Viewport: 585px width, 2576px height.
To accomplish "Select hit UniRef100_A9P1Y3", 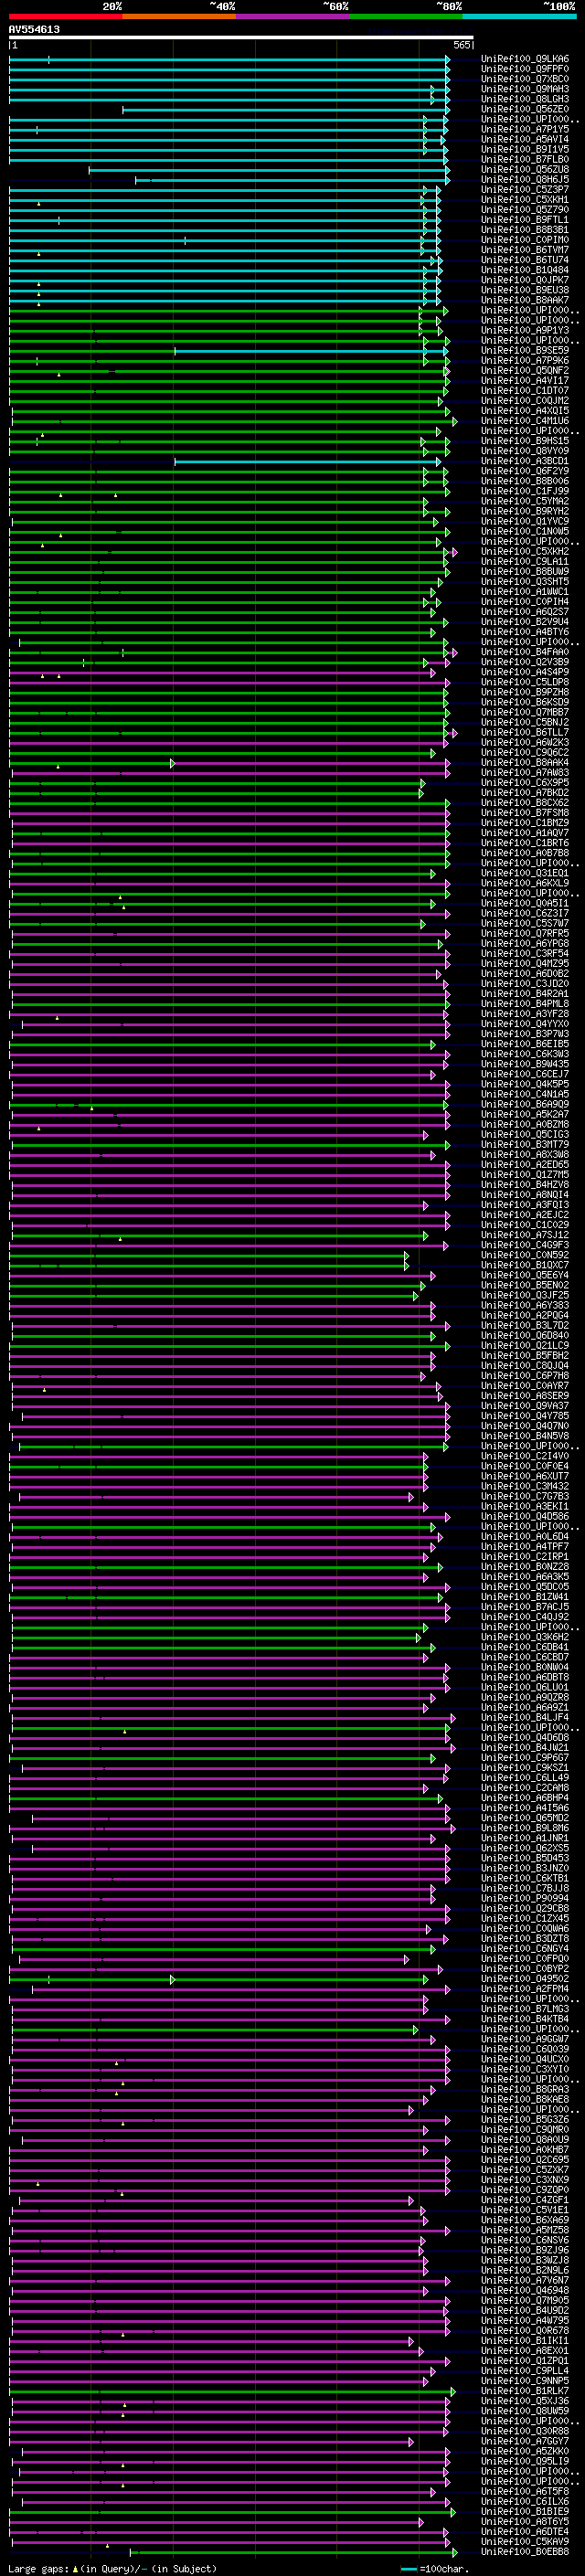I will 525,330.
